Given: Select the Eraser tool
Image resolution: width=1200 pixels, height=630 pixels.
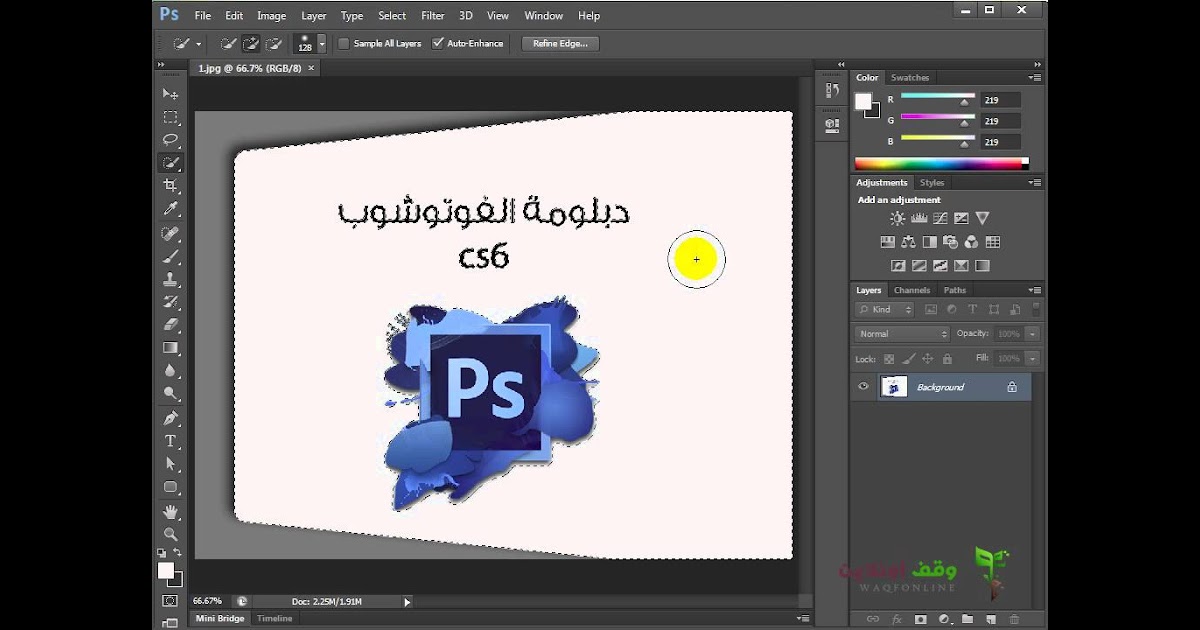Looking at the screenshot, I should click(x=171, y=325).
